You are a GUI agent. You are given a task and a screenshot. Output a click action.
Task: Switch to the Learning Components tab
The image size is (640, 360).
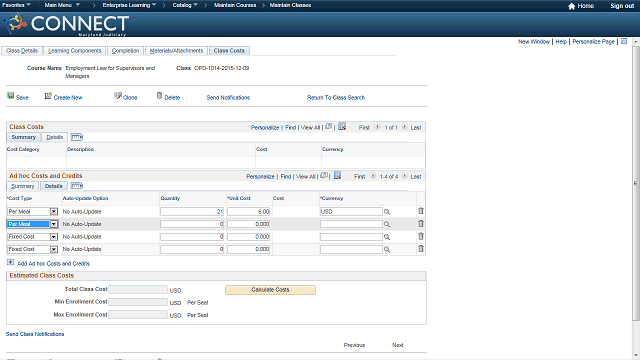tap(75, 51)
